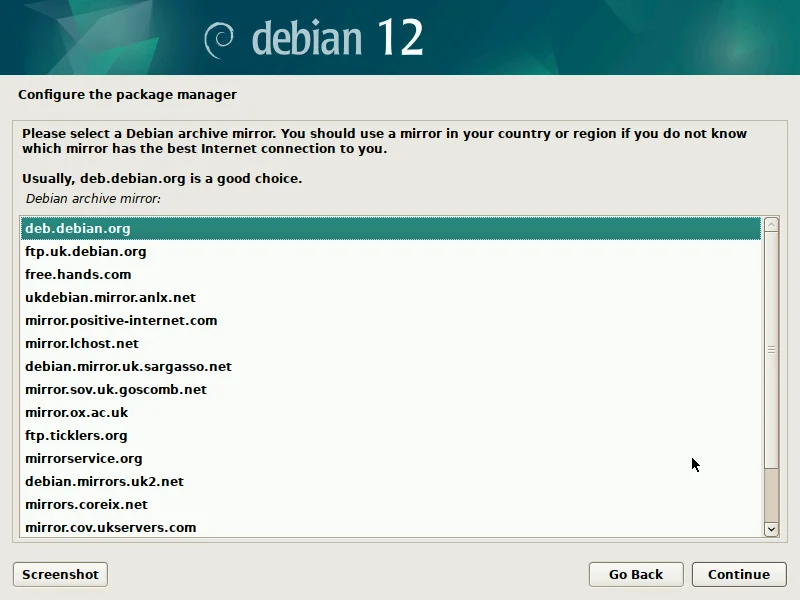Select debian.mirror.uk.sargasso.net mirror
The width and height of the screenshot is (800, 600).
391,366
